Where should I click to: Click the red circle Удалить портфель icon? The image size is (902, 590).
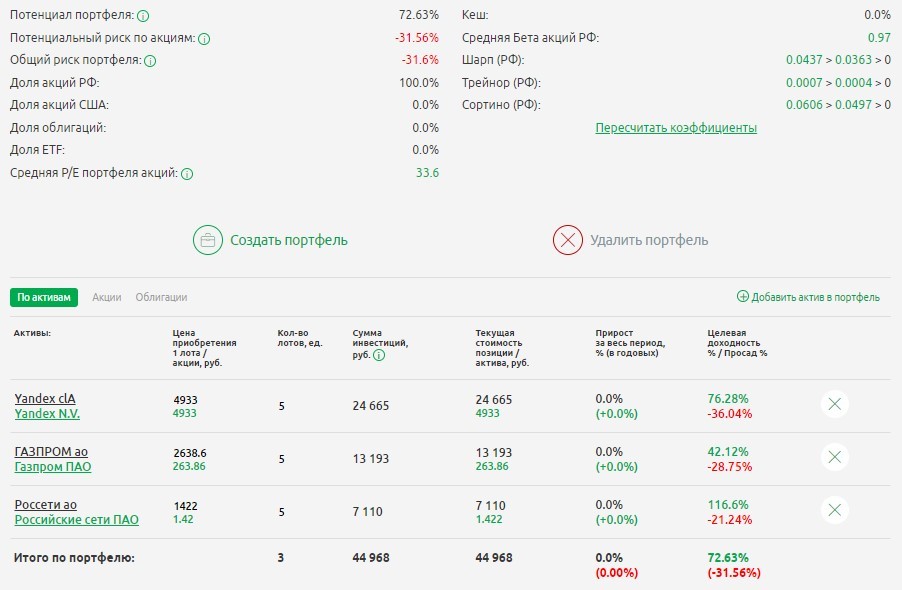pyautogui.click(x=567, y=240)
